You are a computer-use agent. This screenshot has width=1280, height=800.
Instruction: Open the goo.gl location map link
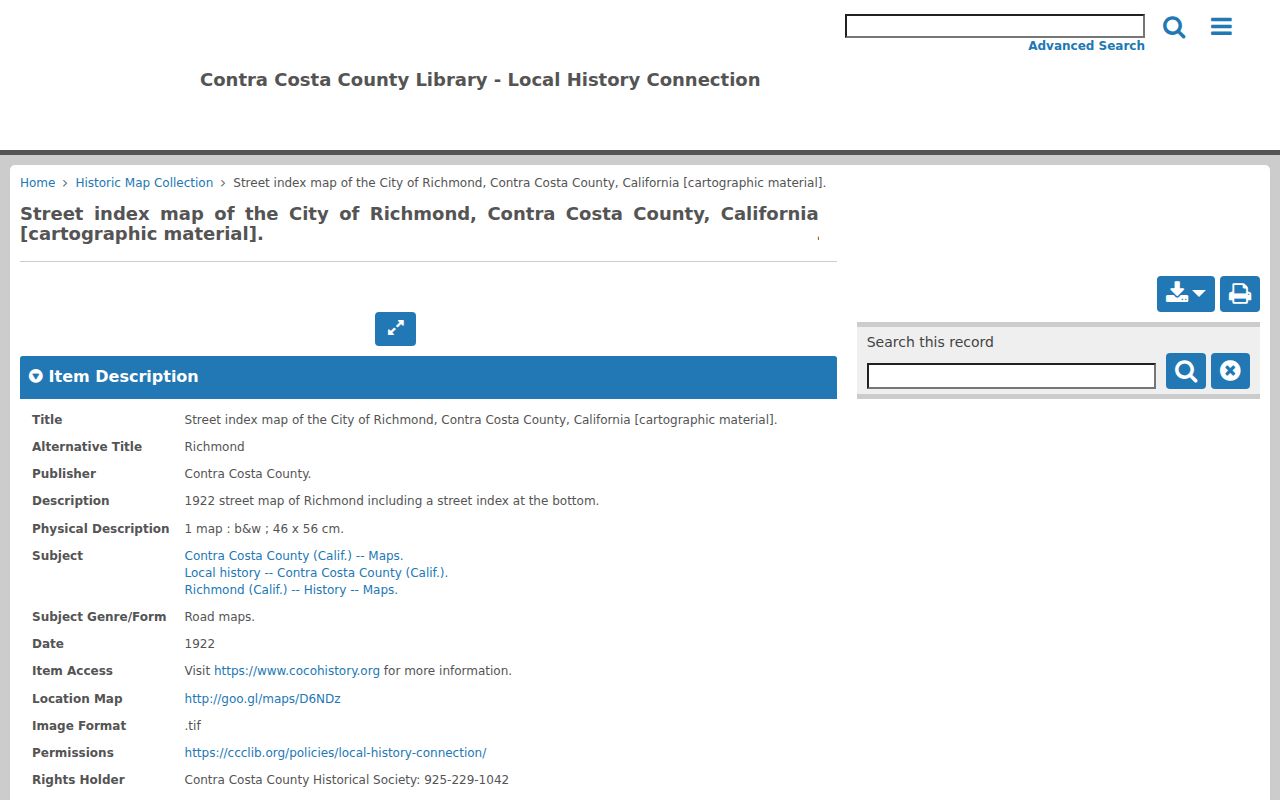[x=262, y=699]
